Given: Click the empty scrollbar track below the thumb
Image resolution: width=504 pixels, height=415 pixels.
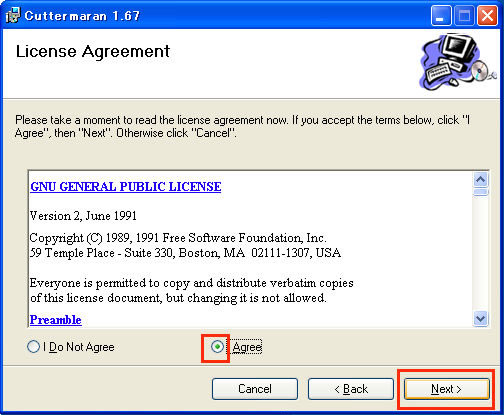Looking at the screenshot, I should tap(480, 253).
